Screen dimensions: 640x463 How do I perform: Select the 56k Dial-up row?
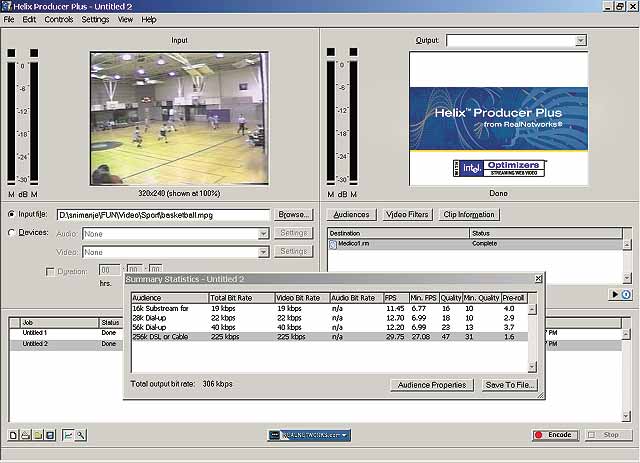[x=329, y=327]
